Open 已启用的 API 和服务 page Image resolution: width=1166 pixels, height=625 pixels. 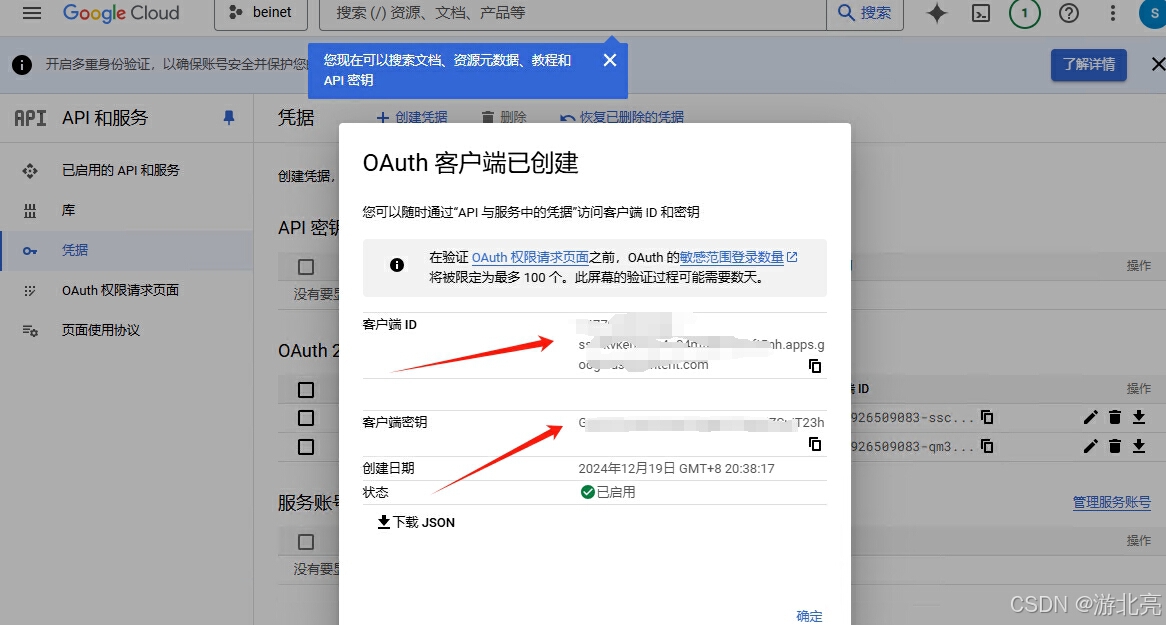pos(127,170)
